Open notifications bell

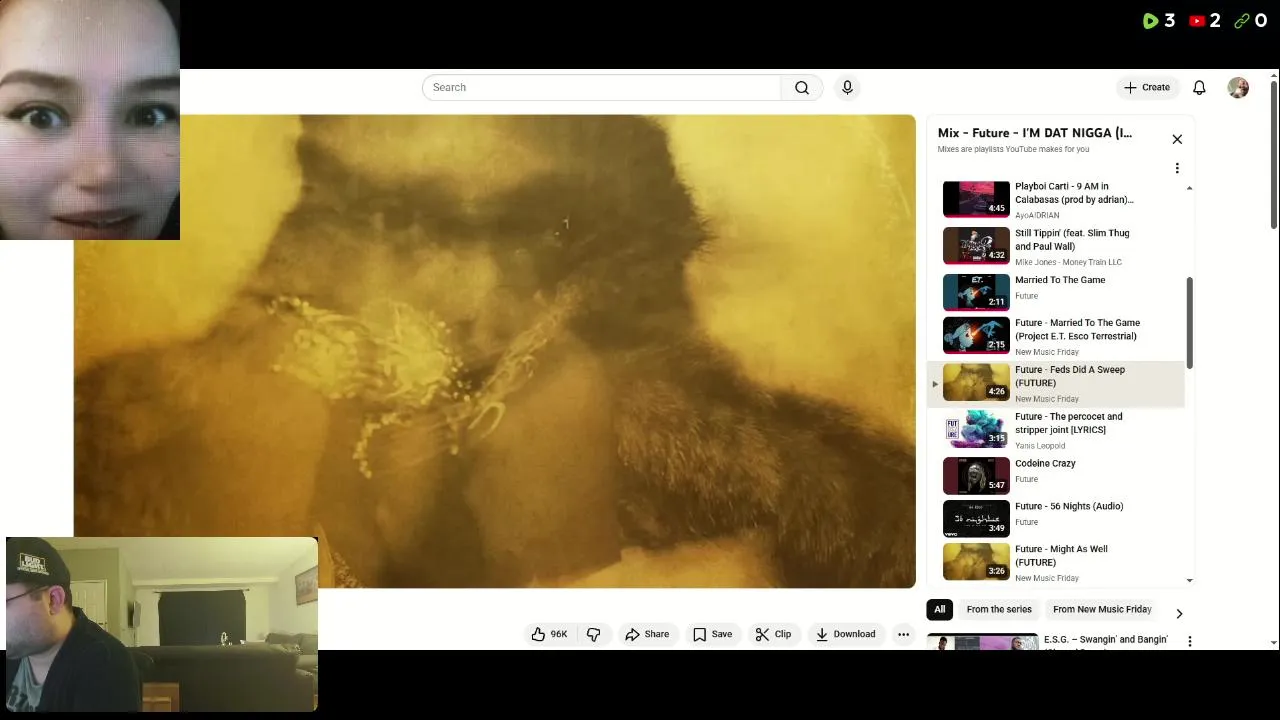click(x=1199, y=88)
